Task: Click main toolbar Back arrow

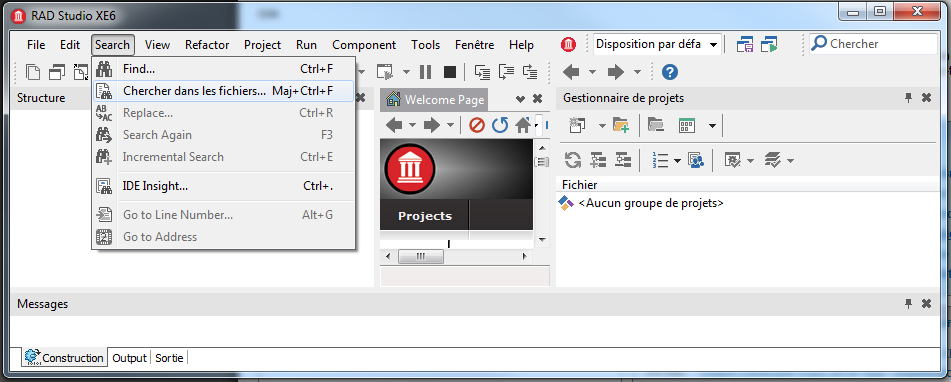Action: click(571, 73)
